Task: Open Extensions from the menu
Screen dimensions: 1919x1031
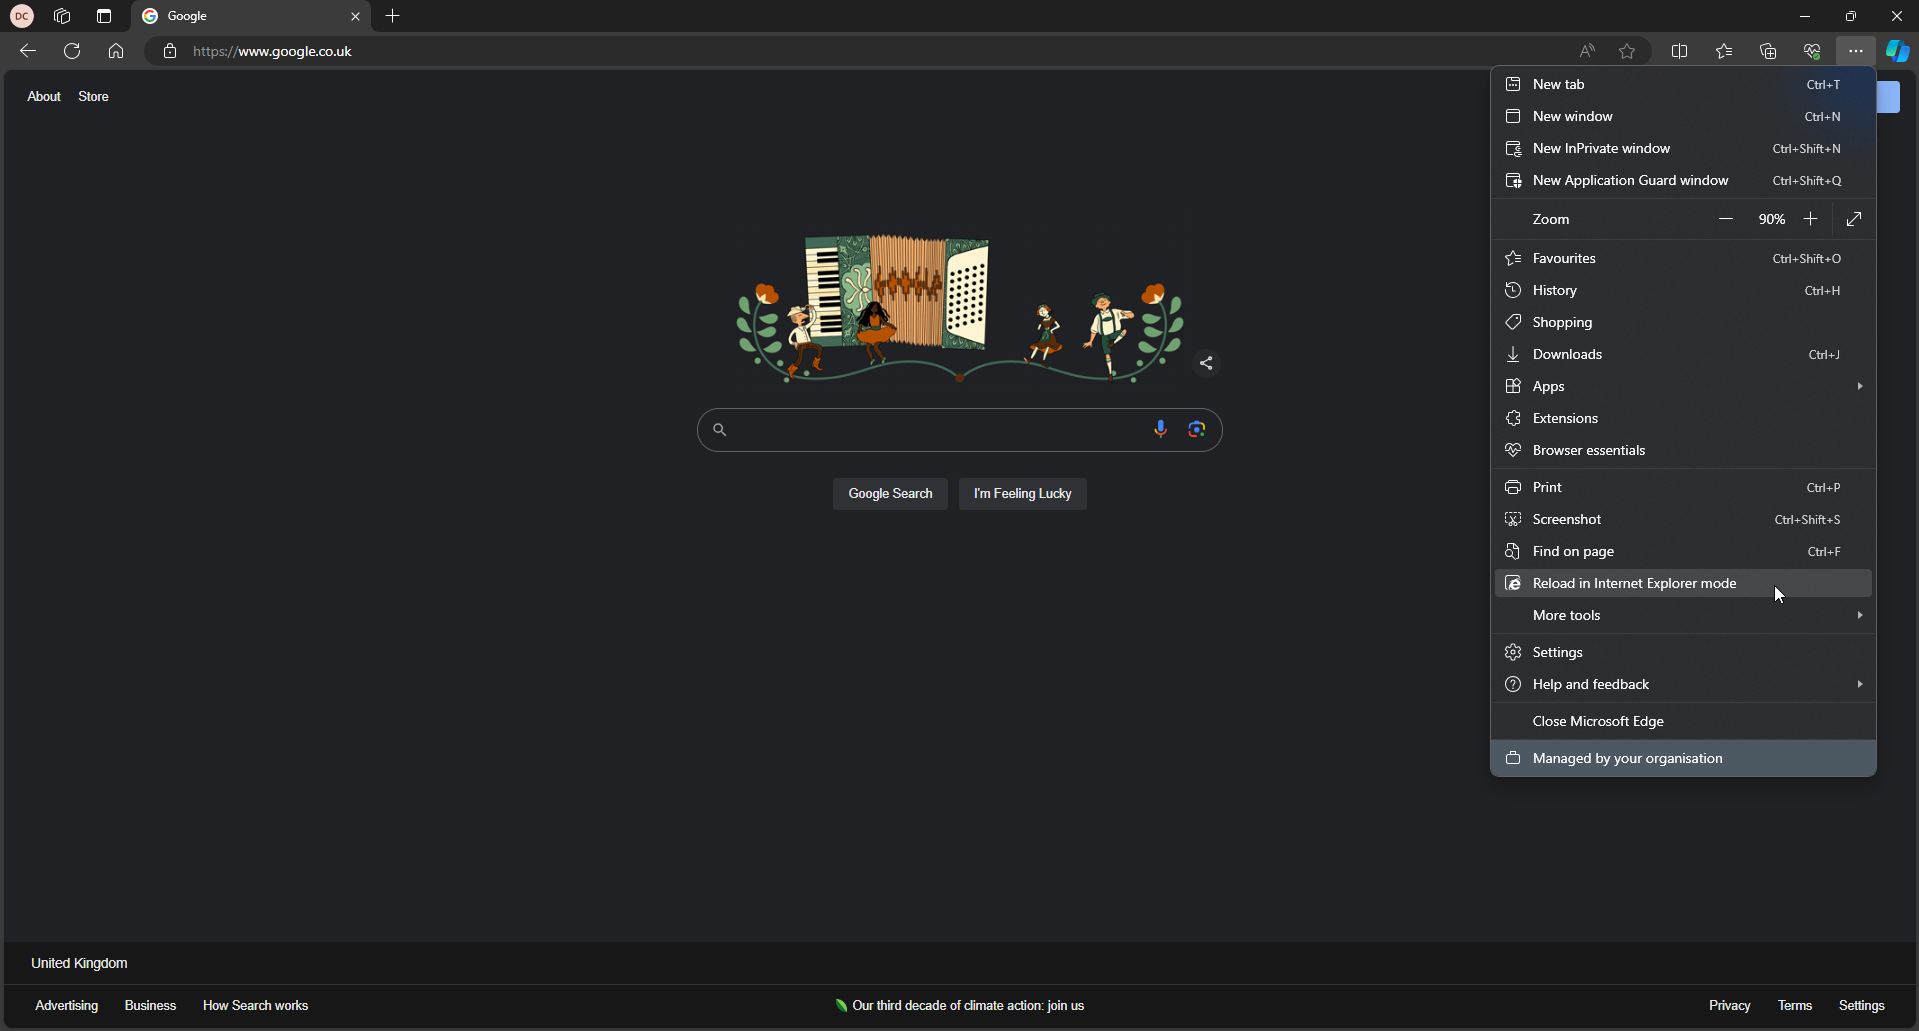Action: [1684, 418]
